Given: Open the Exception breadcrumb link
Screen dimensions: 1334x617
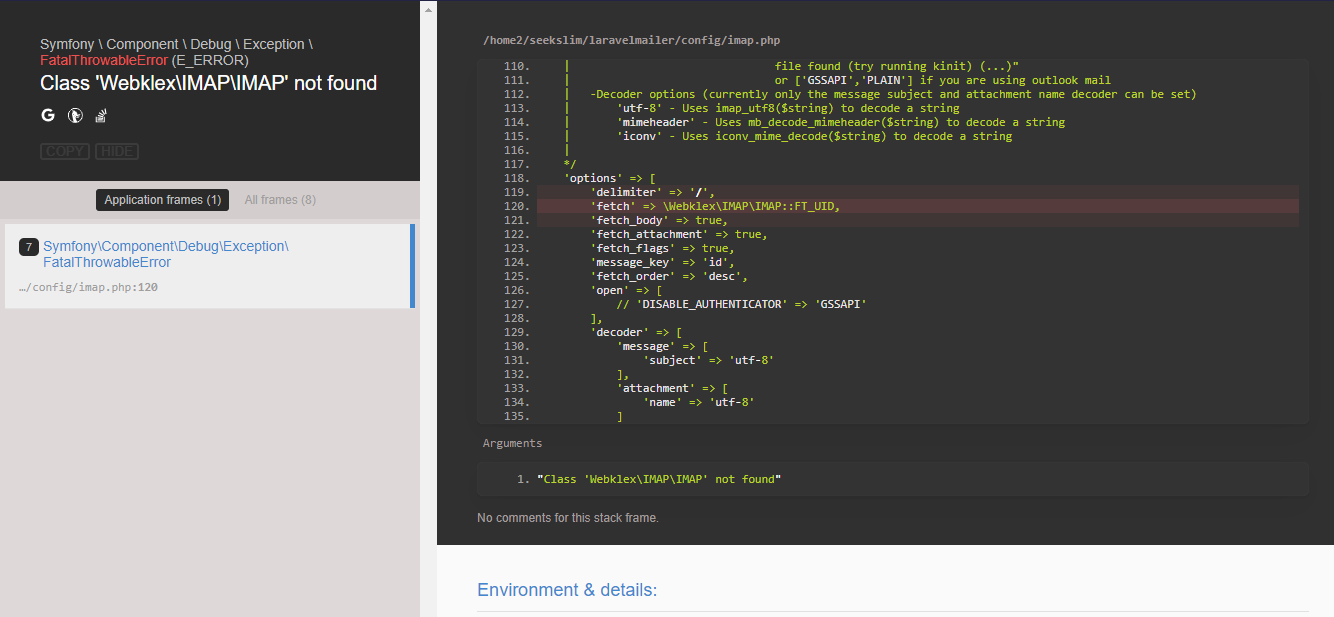Looking at the screenshot, I should click(x=275, y=44).
